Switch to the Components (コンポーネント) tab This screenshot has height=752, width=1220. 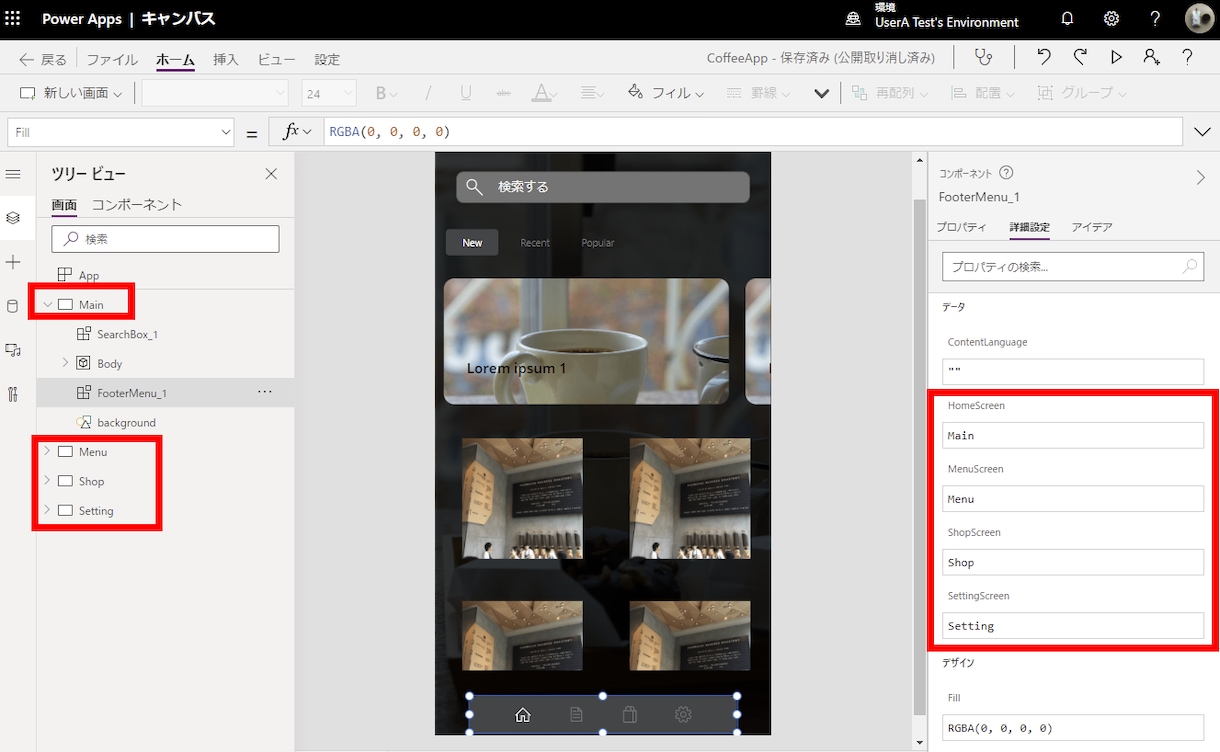tap(137, 205)
